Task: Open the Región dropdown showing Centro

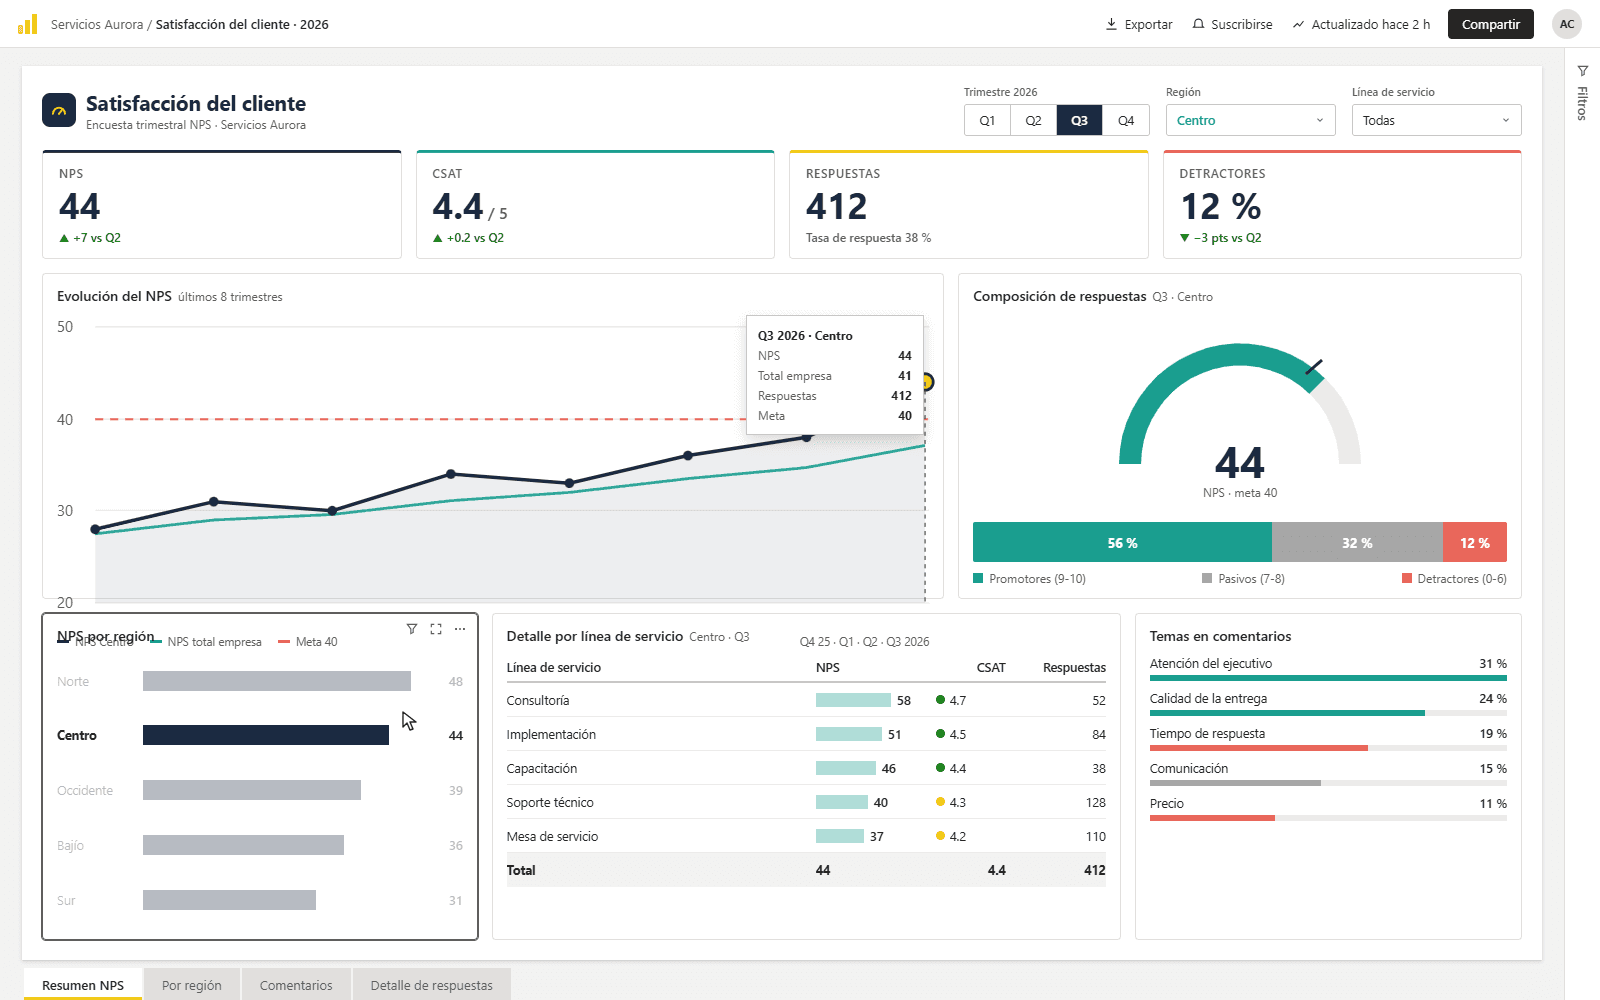Action: (x=1250, y=120)
